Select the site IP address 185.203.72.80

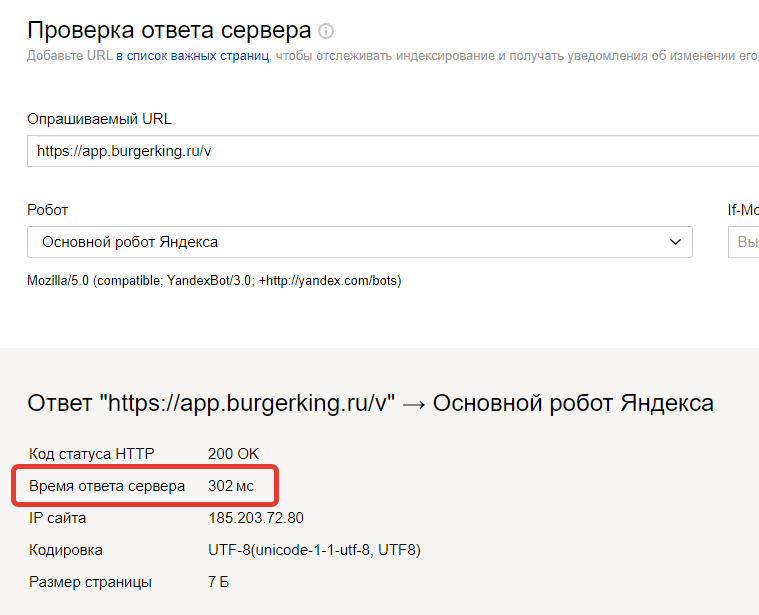click(x=256, y=518)
